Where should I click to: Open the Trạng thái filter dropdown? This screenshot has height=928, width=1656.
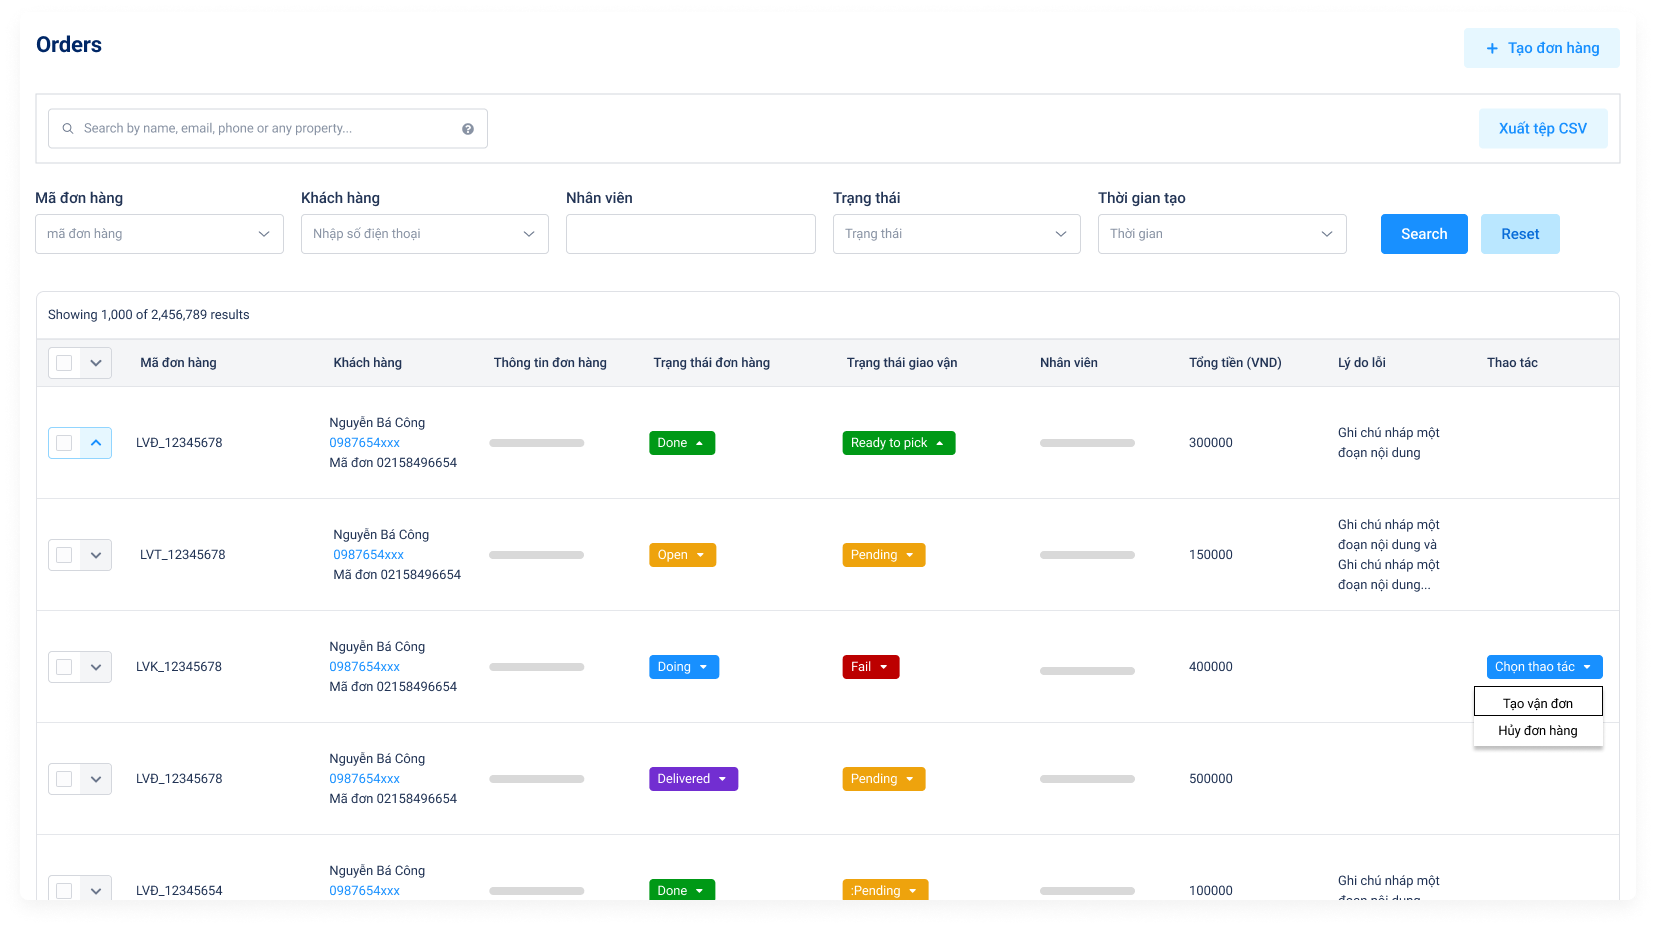956,233
